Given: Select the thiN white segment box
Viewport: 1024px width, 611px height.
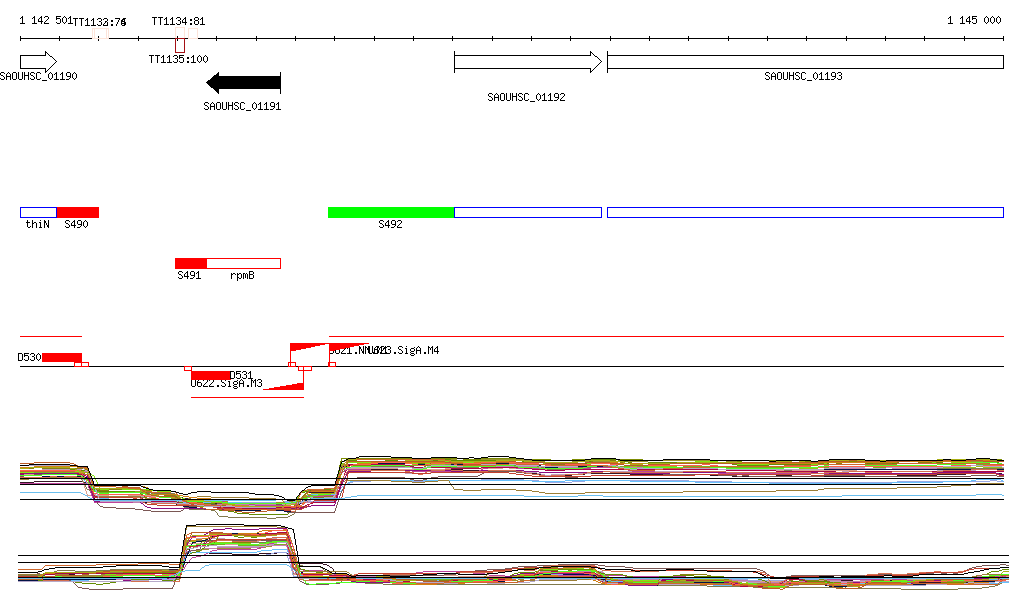Looking at the screenshot, I should point(38,212).
